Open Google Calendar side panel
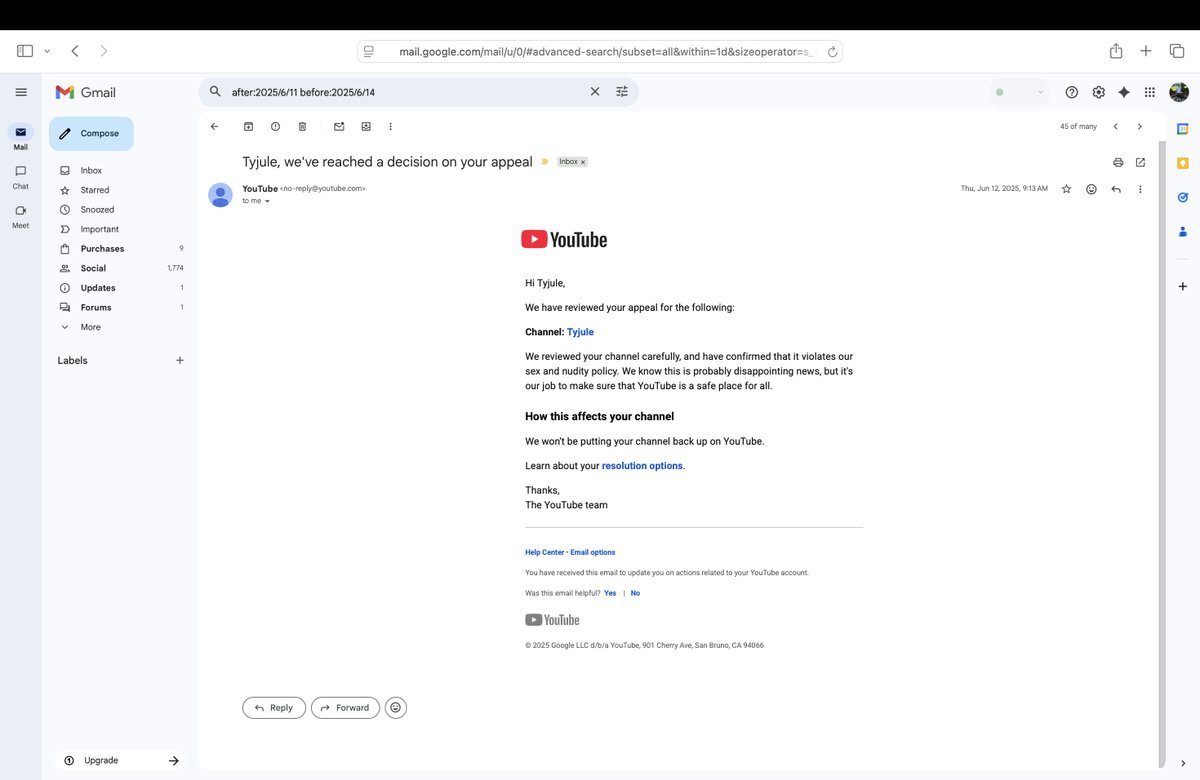 click(x=1183, y=129)
